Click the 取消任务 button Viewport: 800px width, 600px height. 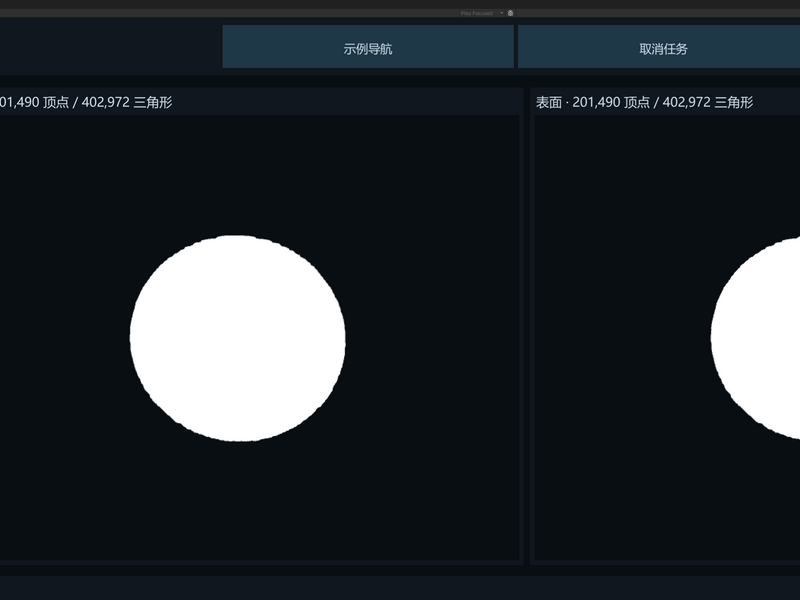coord(663,46)
